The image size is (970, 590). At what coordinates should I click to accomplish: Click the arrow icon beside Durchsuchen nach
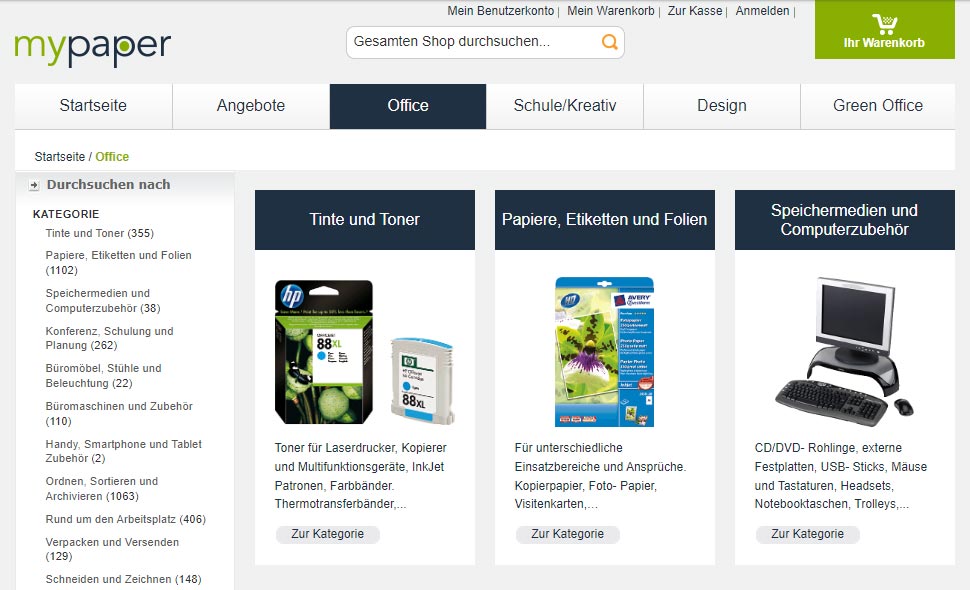[34, 185]
